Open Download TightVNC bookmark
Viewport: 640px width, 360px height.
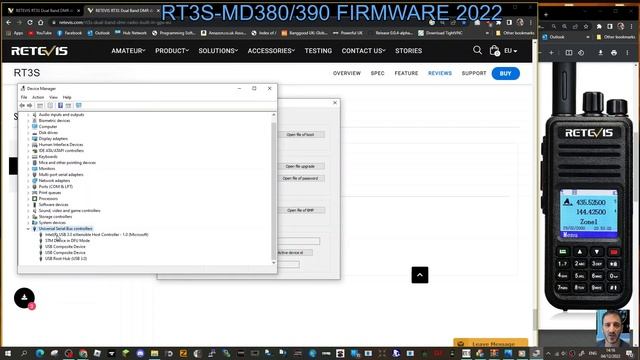tap(441, 33)
